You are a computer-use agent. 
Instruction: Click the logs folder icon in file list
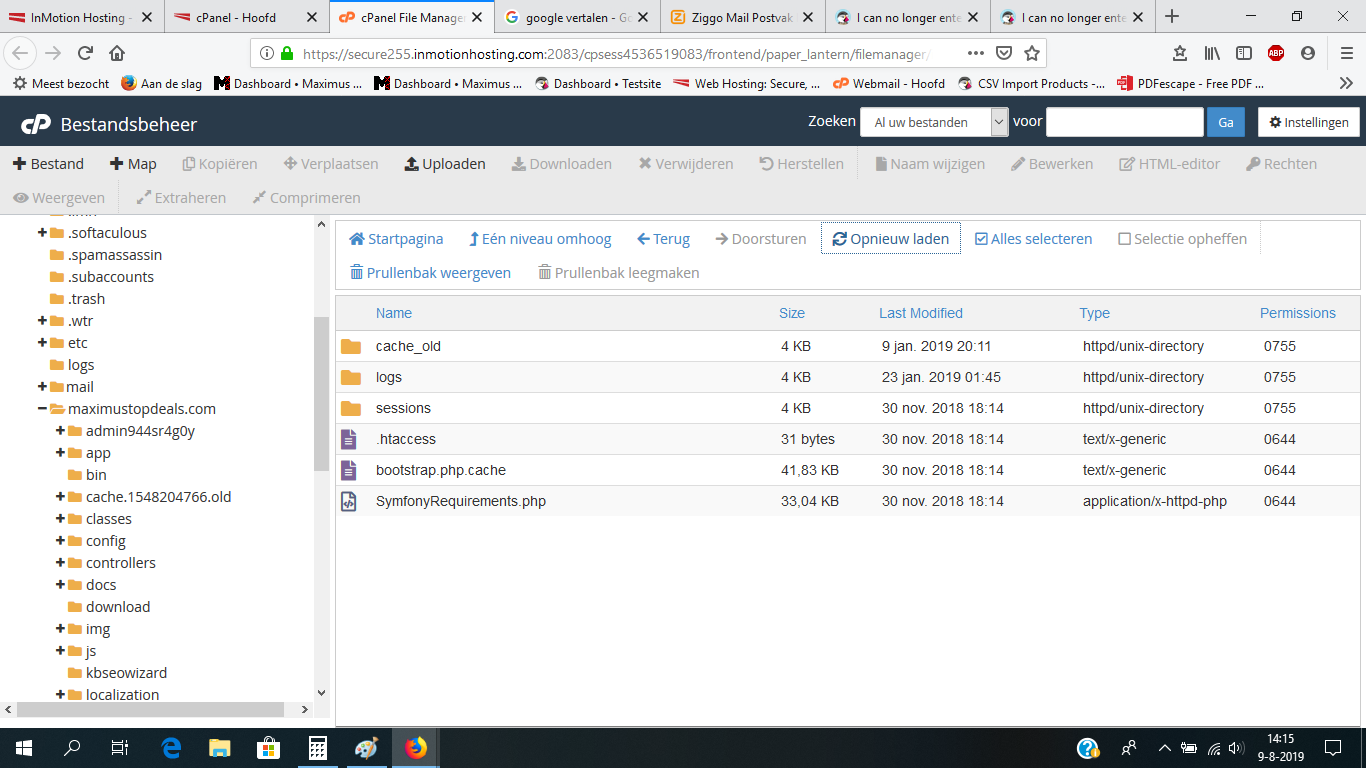[350, 377]
